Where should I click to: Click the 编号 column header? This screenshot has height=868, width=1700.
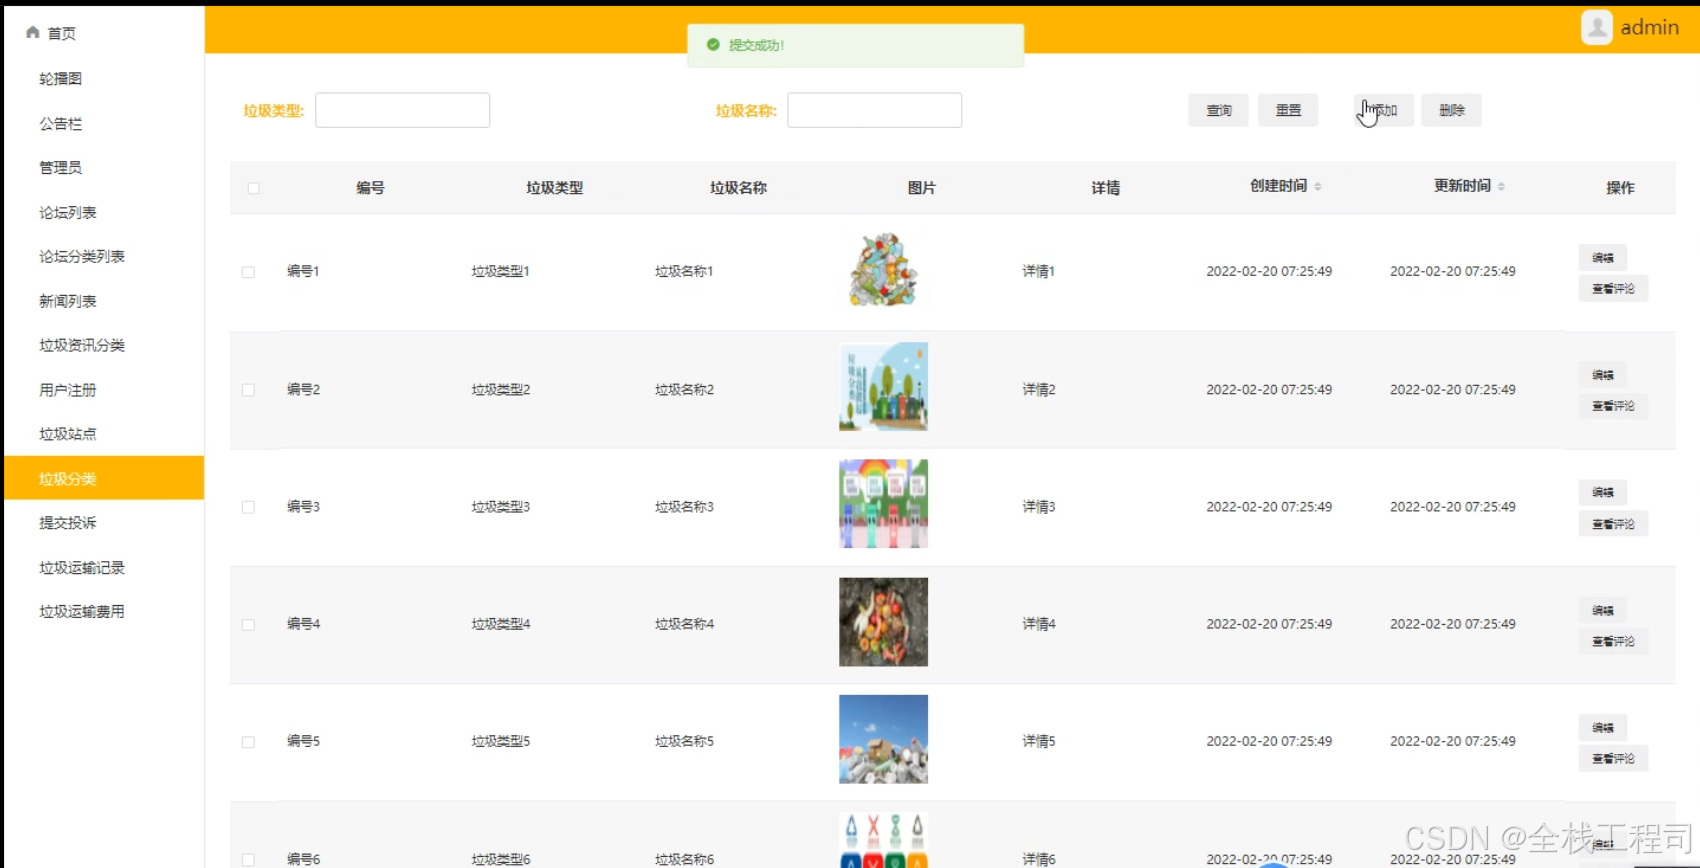point(370,188)
